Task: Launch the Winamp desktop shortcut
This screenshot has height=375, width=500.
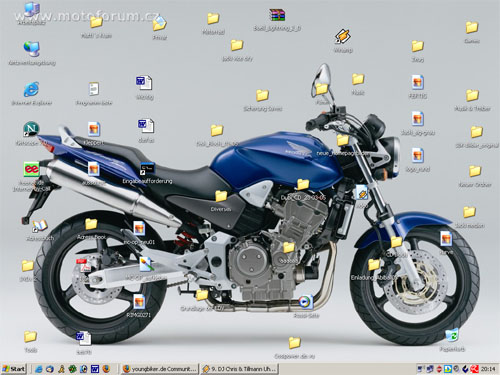Action: tap(343, 37)
